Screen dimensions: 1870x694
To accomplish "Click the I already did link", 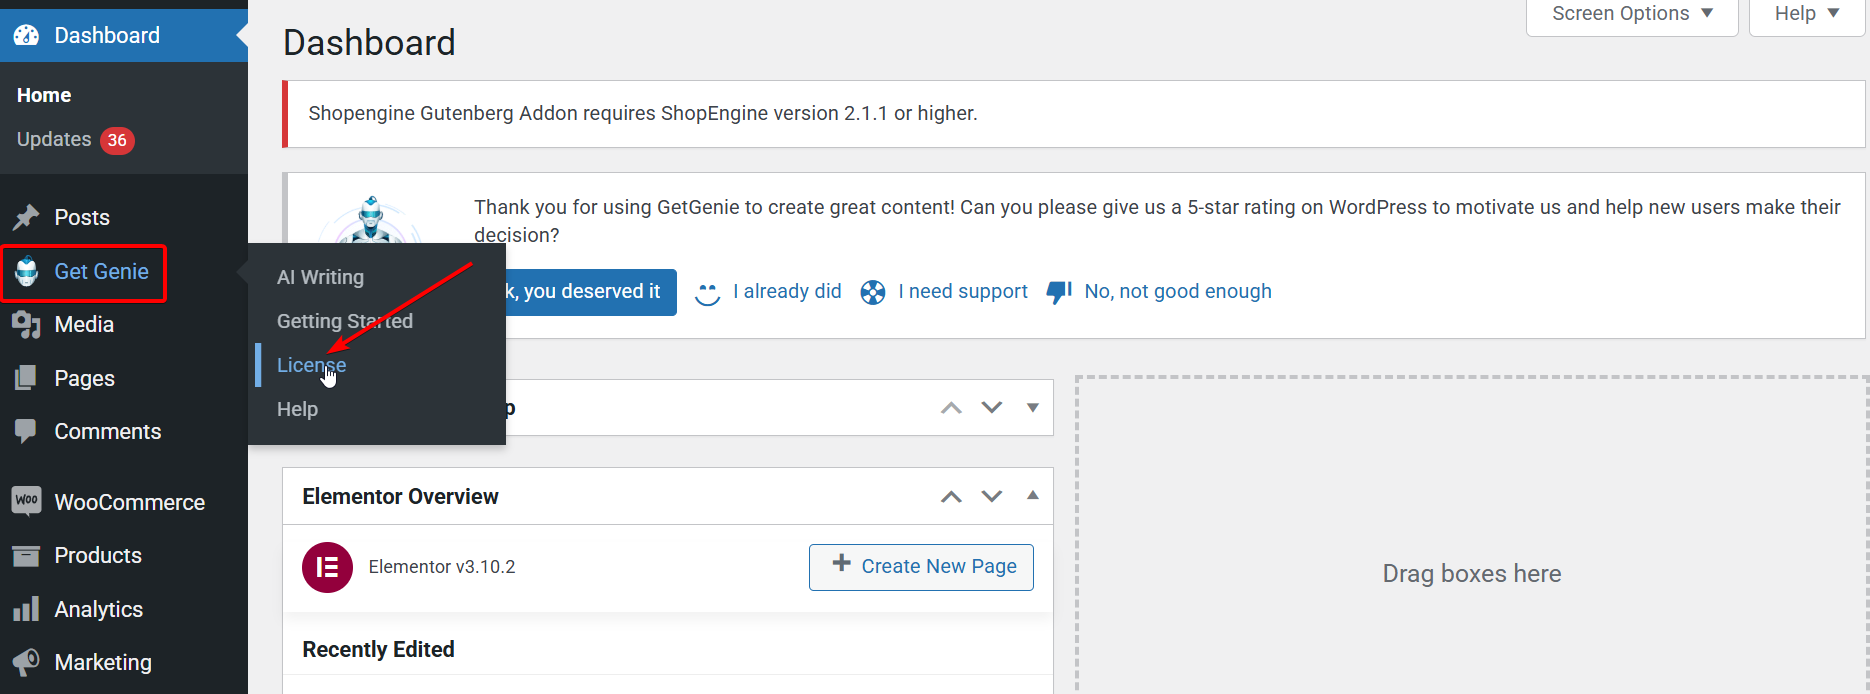I will (787, 291).
